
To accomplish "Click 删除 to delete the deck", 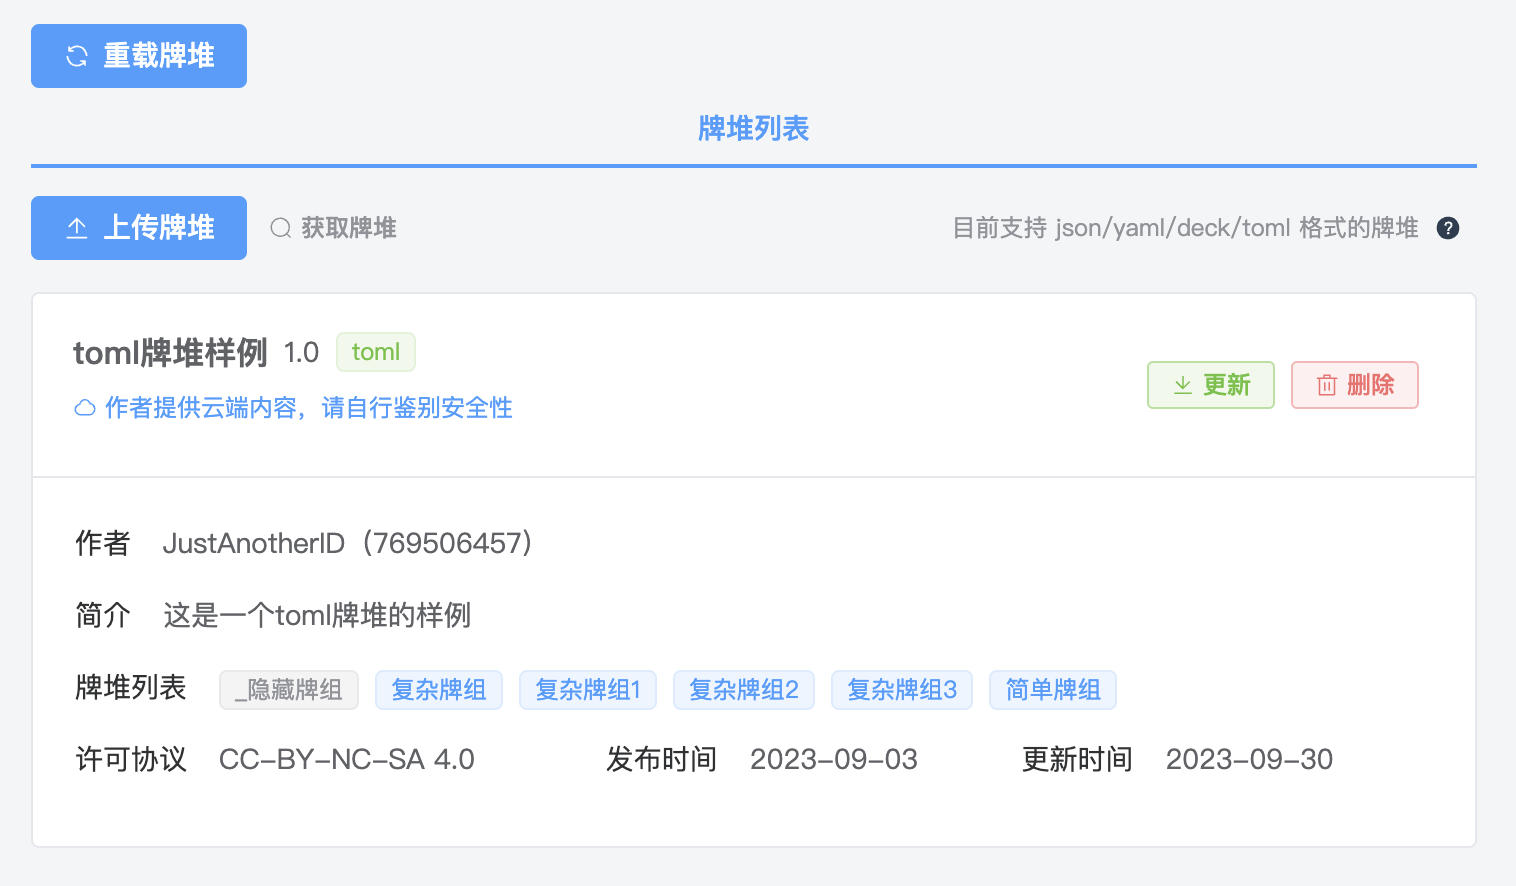I will 1355,385.
